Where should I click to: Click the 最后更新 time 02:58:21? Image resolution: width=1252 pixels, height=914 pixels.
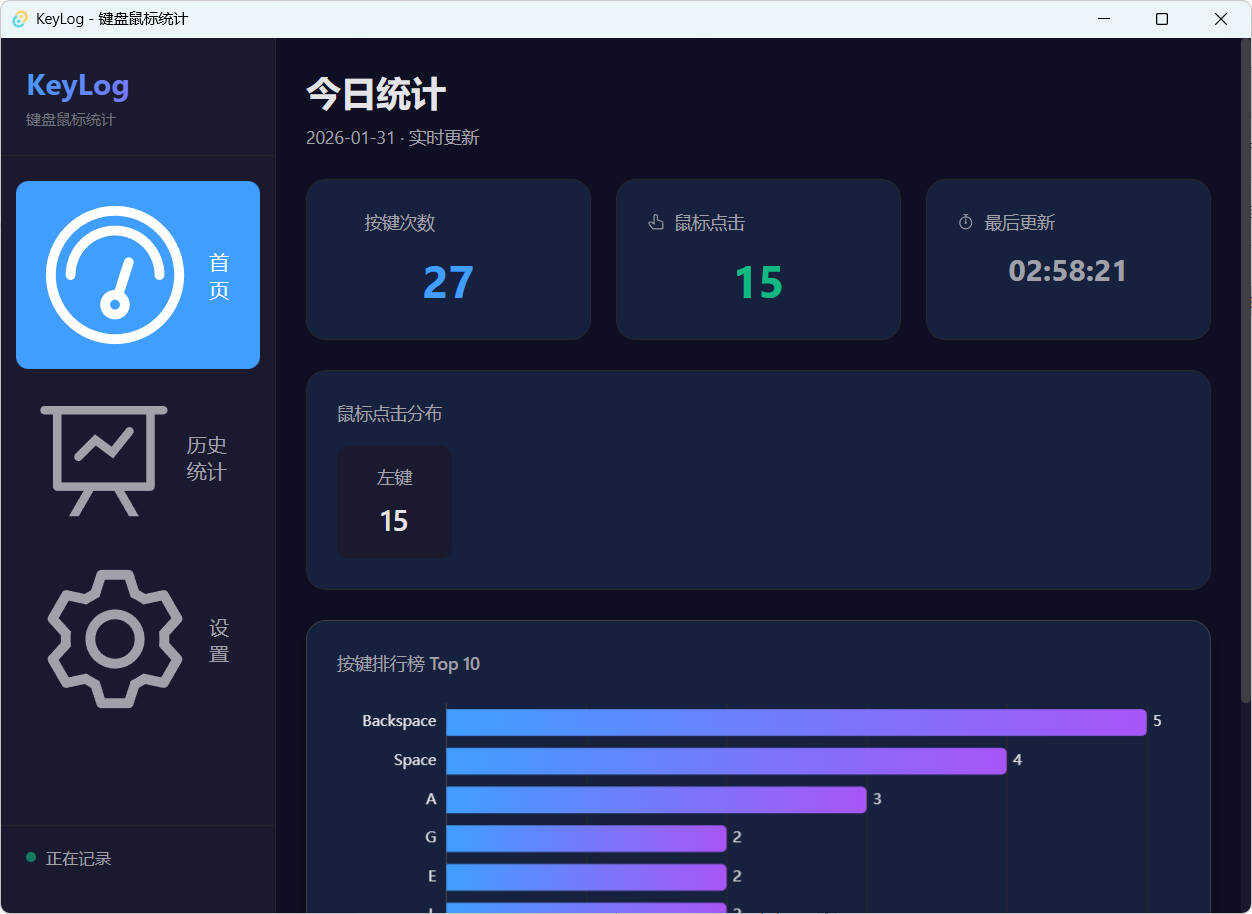pos(1067,270)
